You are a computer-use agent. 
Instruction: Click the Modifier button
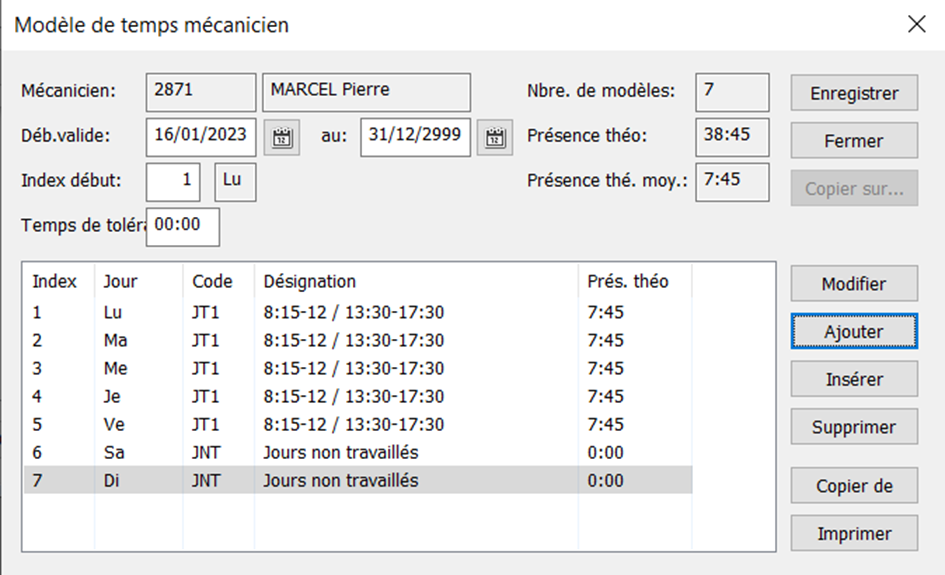click(854, 283)
